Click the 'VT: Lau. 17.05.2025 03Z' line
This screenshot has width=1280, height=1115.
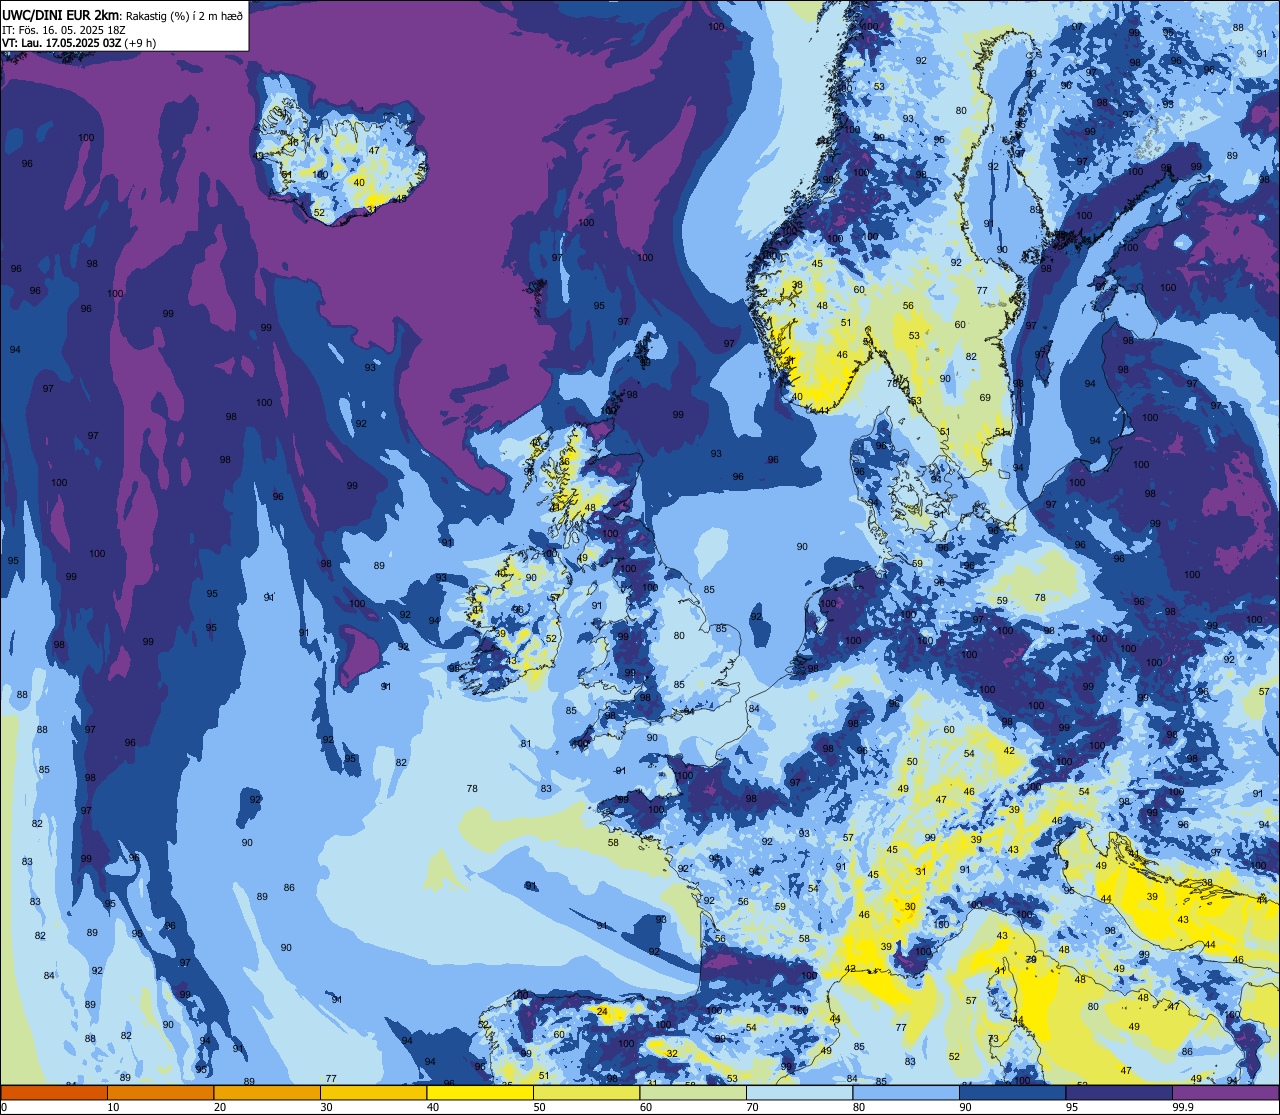[61, 42]
